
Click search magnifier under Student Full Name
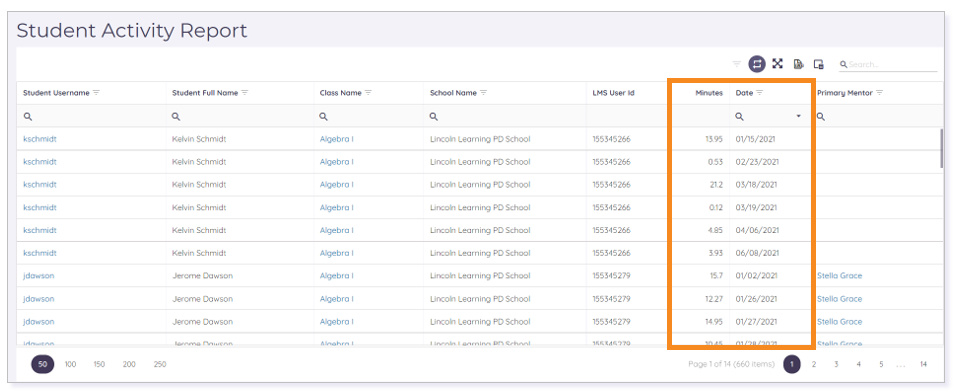(x=176, y=116)
